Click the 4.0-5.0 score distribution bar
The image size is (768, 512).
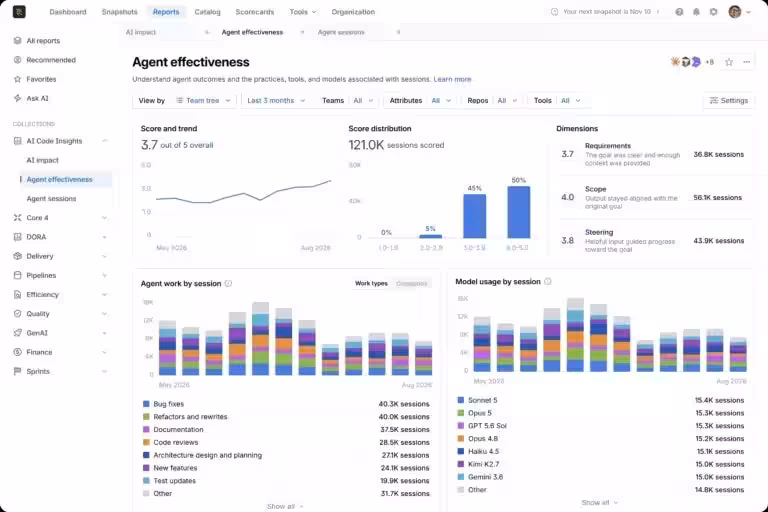click(x=518, y=212)
